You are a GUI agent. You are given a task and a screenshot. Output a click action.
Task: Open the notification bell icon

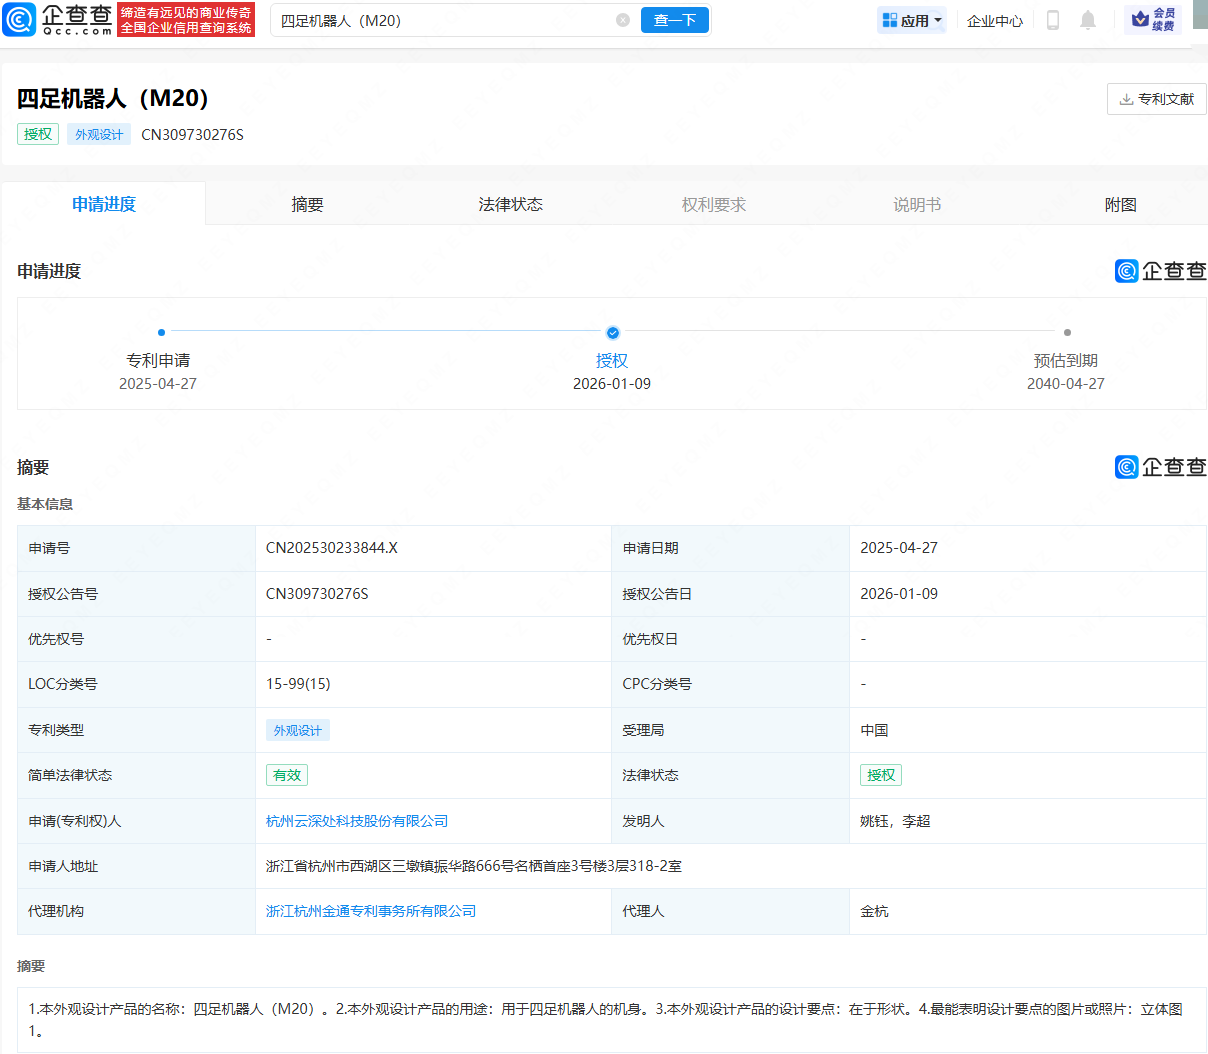[x=1088, y=20]
